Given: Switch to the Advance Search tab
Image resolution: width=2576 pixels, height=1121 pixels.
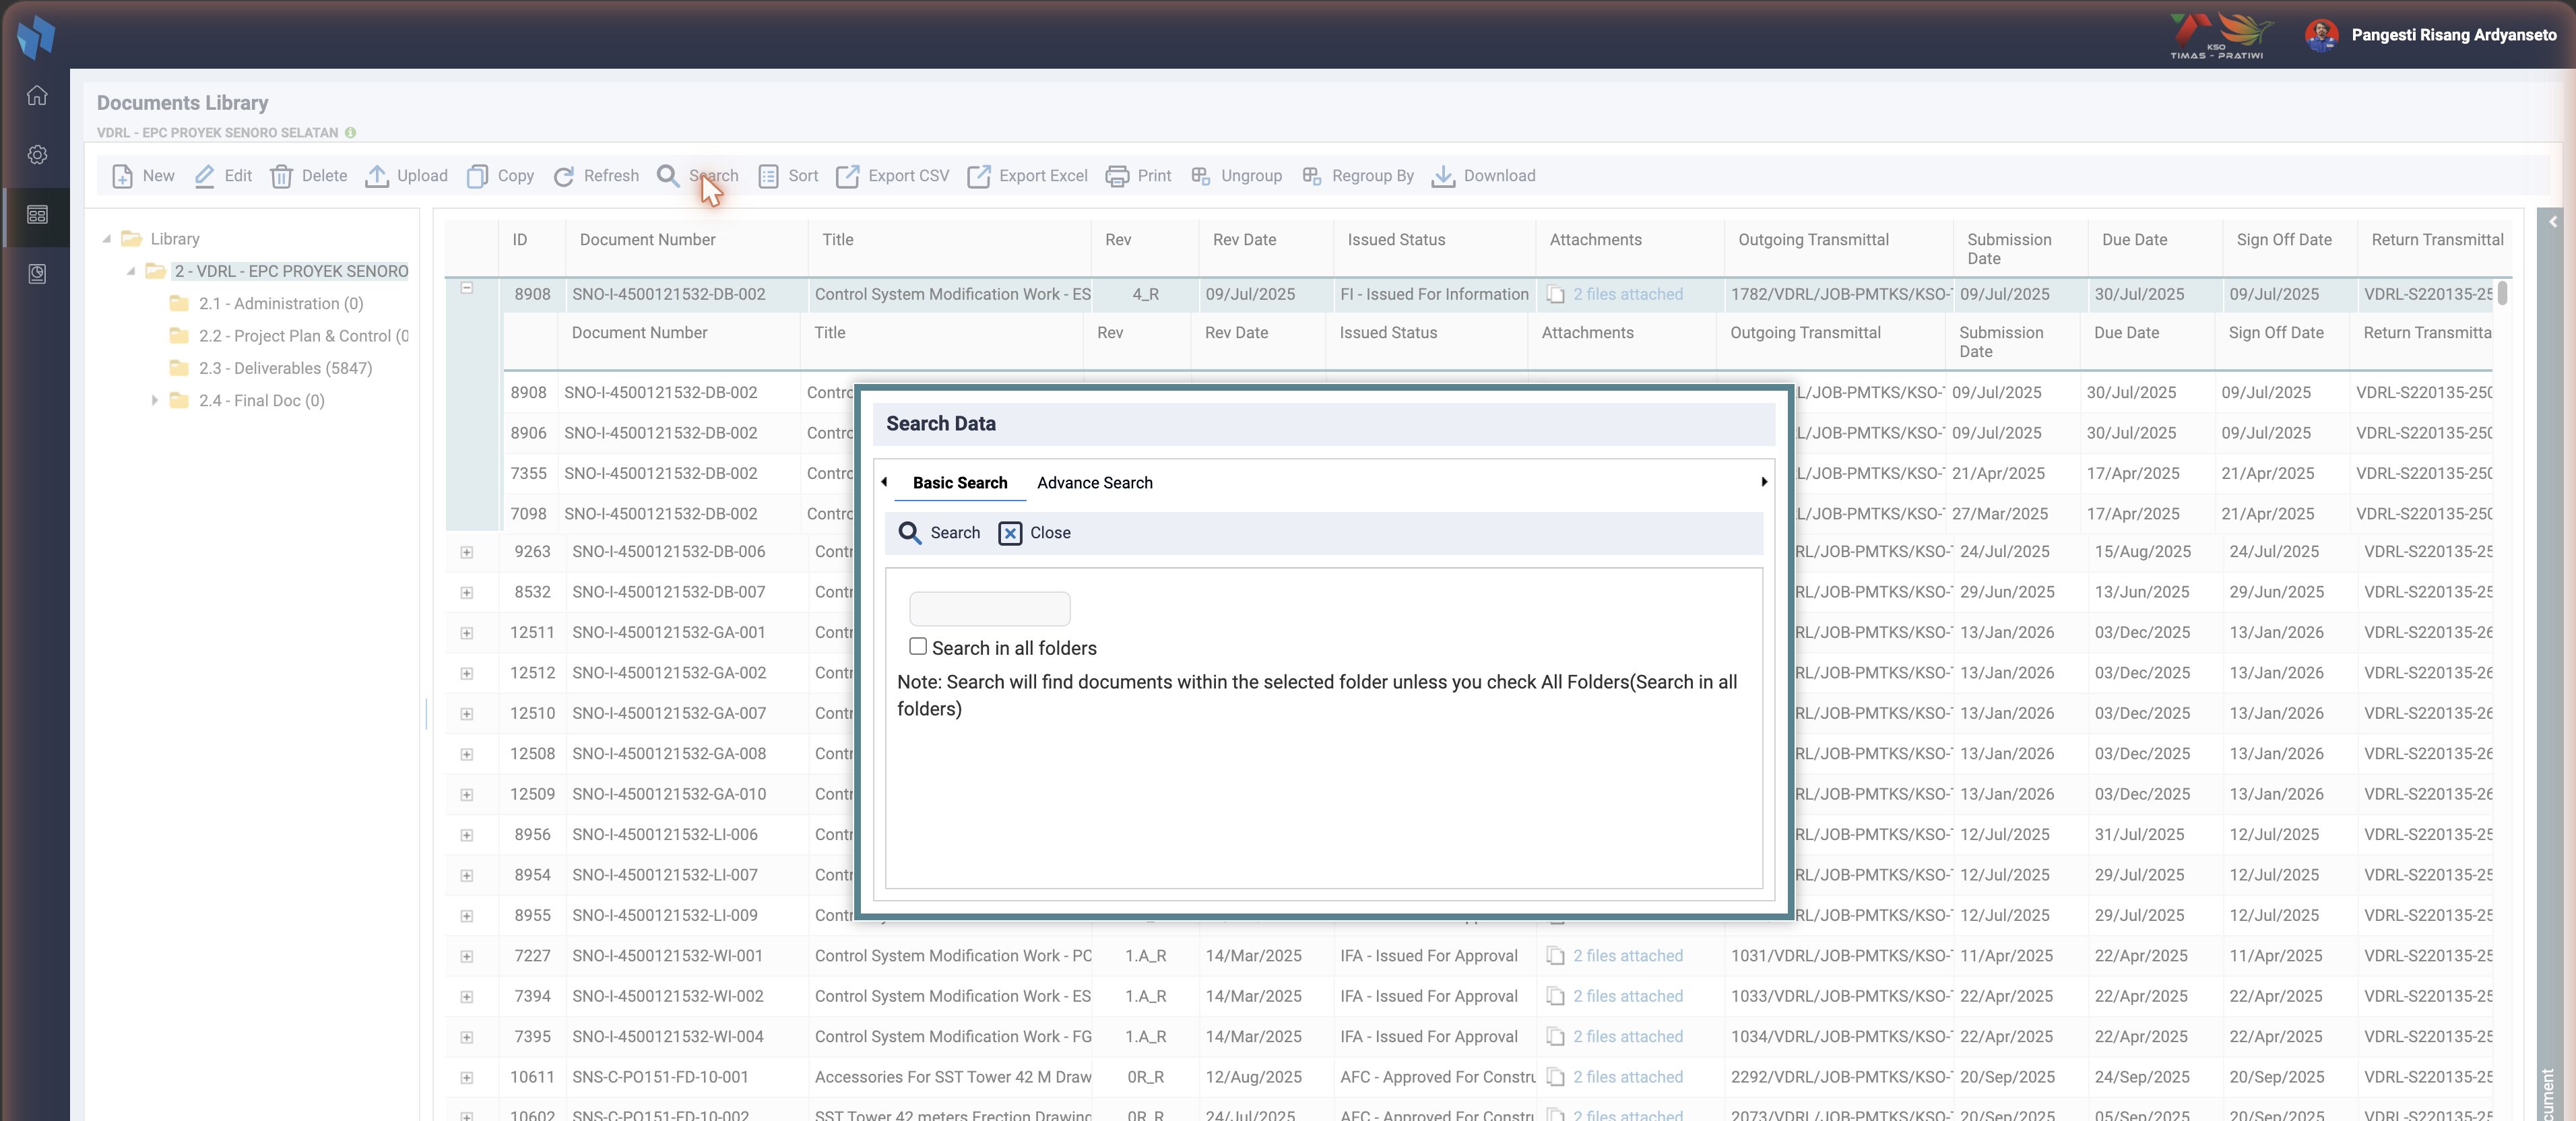Looking at the screenshot, I should [x=1095, y=483].
